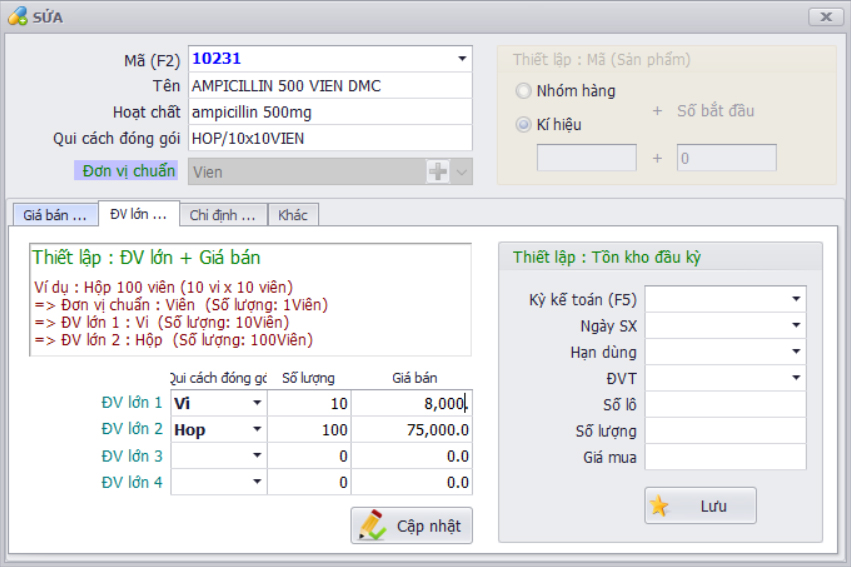Screen dimensions: 851x567
Task: Switch to the Chỉ định tab
Action: (222, 215)
